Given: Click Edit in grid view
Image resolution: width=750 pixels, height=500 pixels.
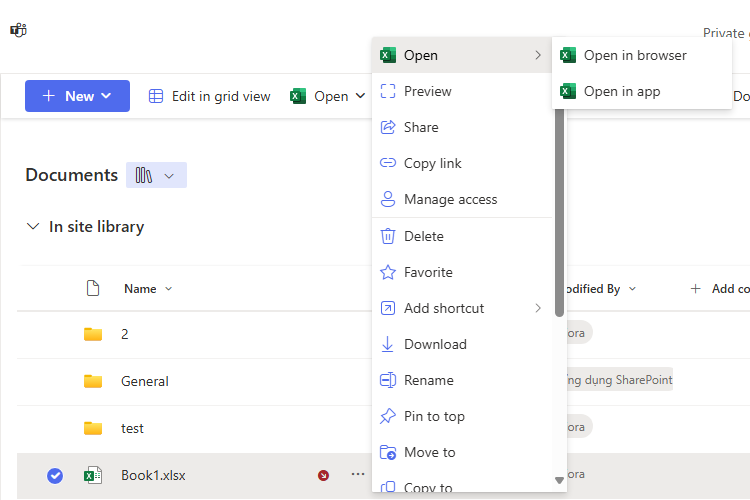Looking at the screenshot, I should pos(210,96).
